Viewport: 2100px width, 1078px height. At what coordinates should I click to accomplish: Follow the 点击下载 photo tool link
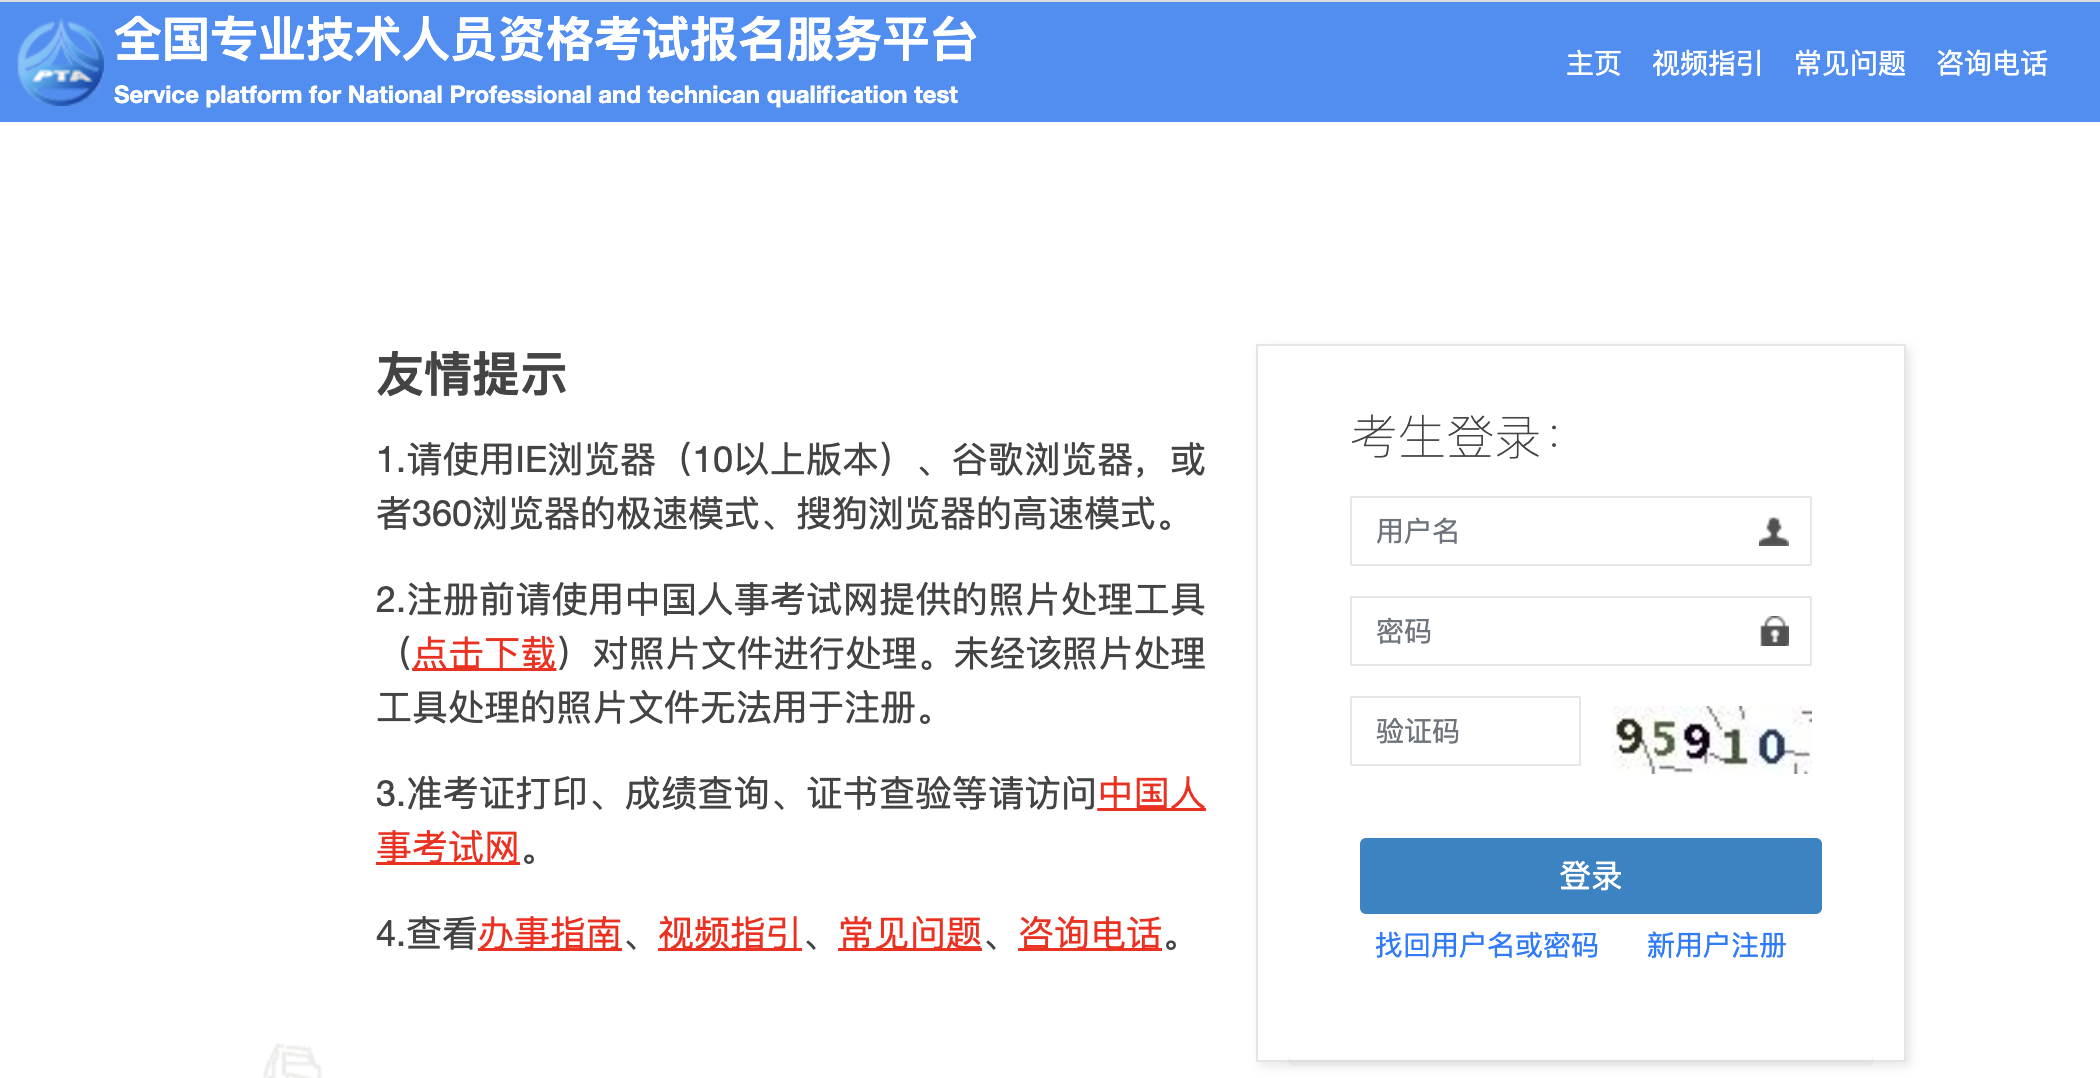484,654
